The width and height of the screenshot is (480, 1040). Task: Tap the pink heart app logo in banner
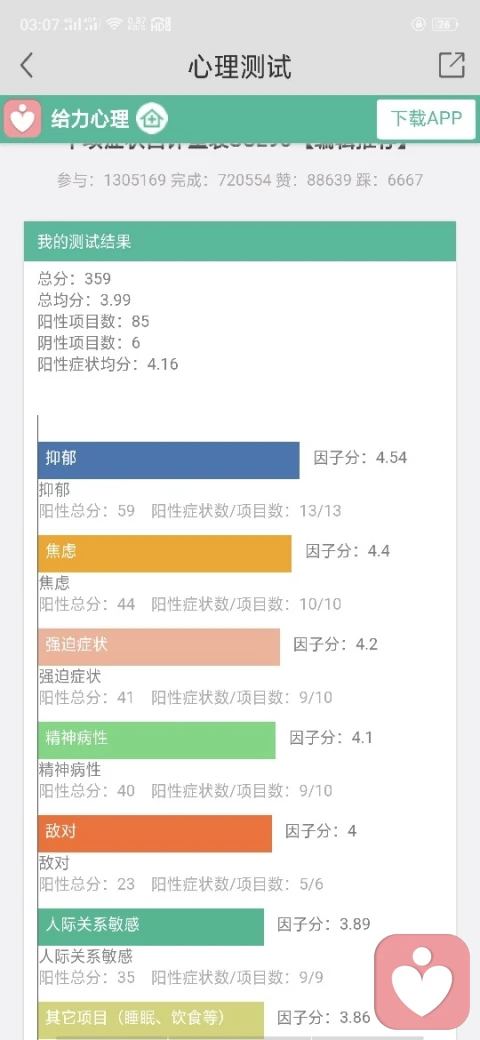23,119
